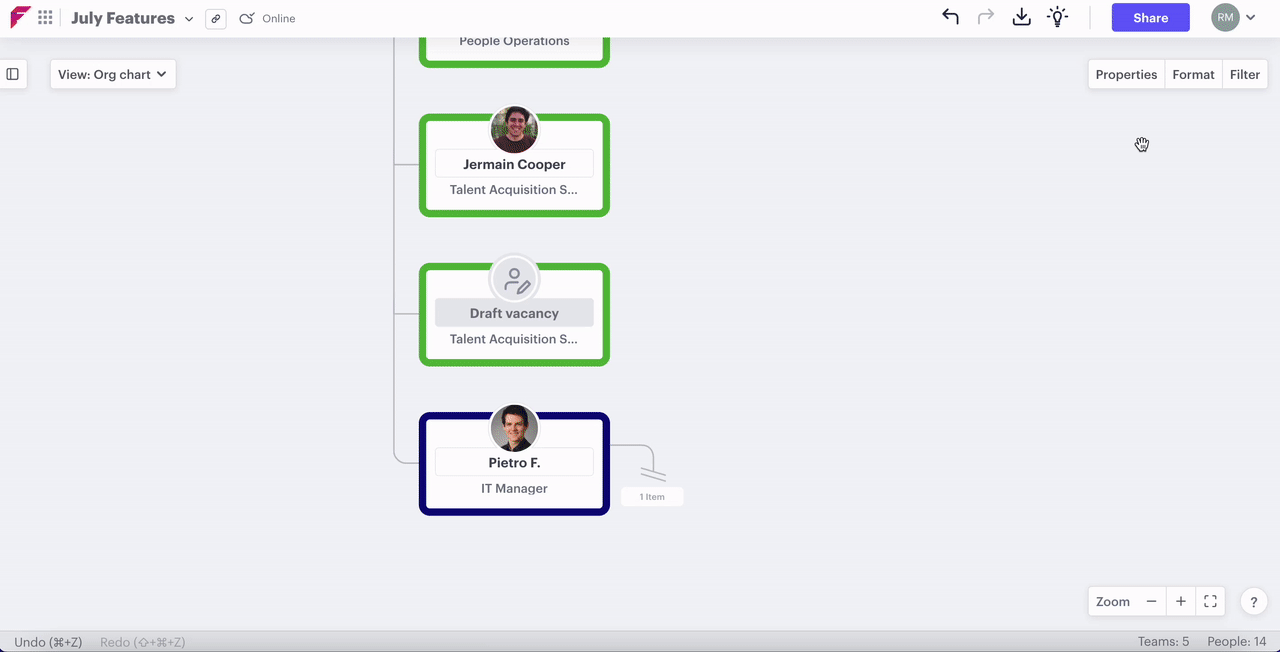The image size is (1280, 652).
Task: Zoom out with the minus button
Action: pos(1151,601)
